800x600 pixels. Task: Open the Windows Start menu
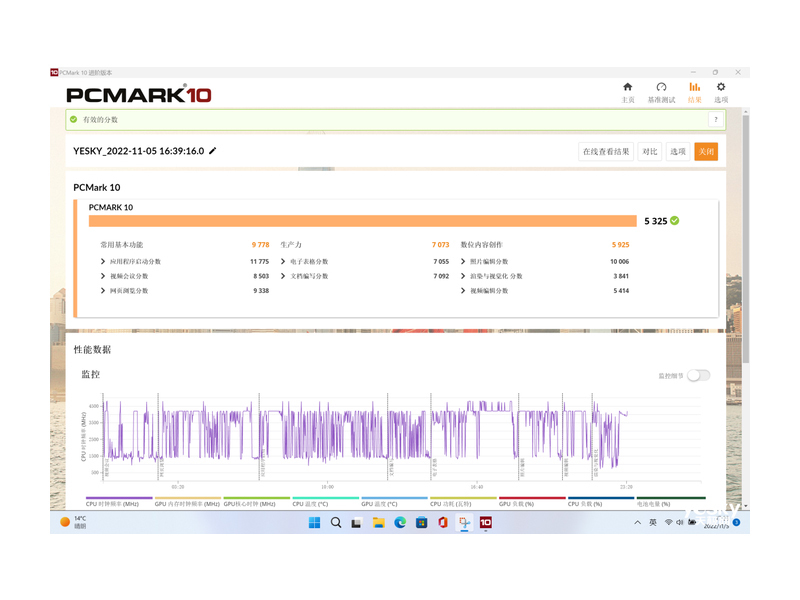(x=314, y=522)
